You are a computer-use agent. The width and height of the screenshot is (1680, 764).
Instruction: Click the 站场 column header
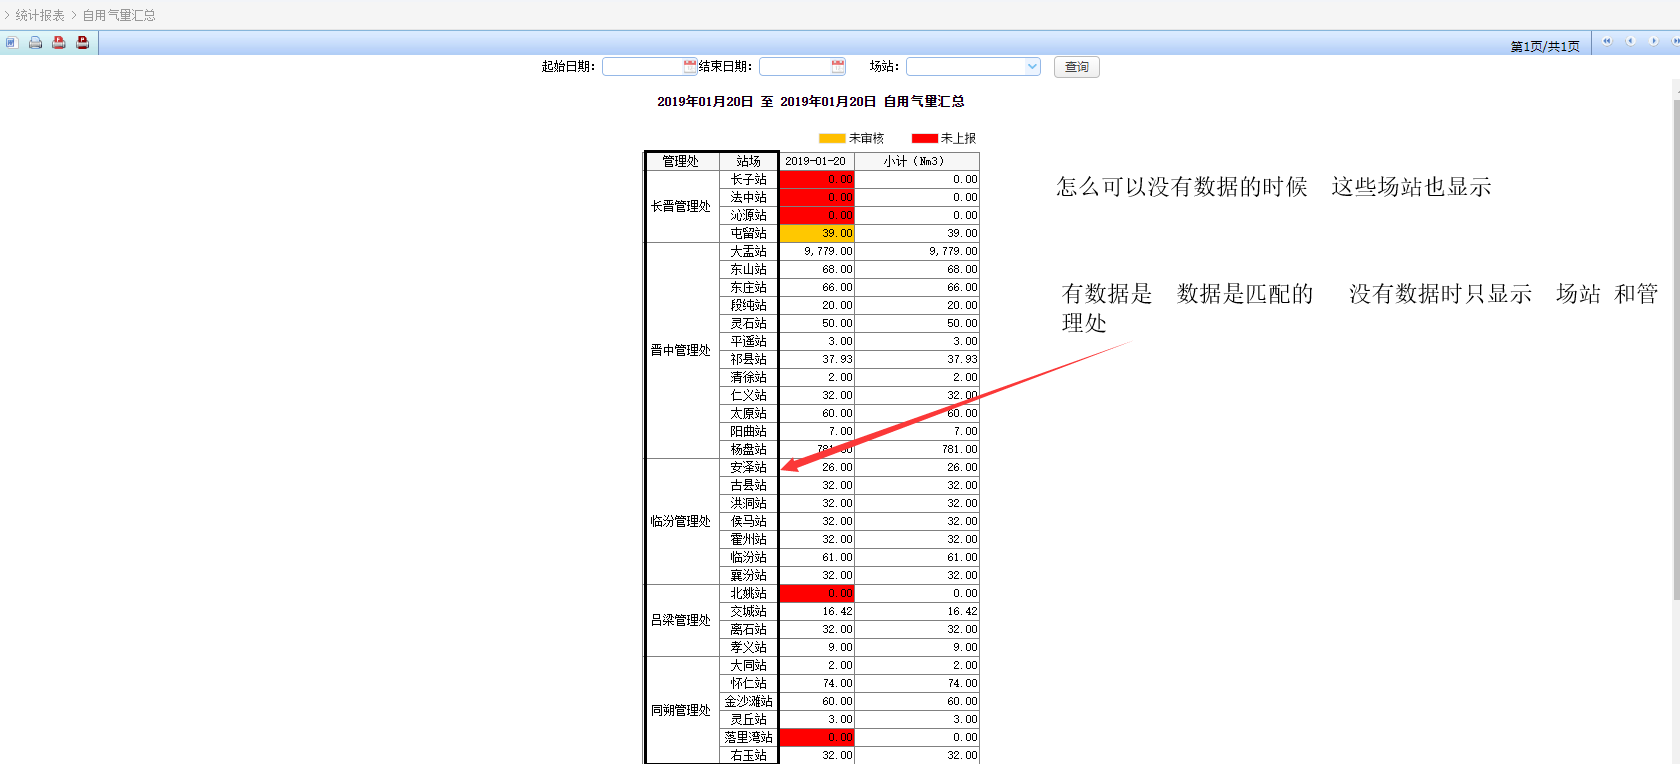(749, 161)
